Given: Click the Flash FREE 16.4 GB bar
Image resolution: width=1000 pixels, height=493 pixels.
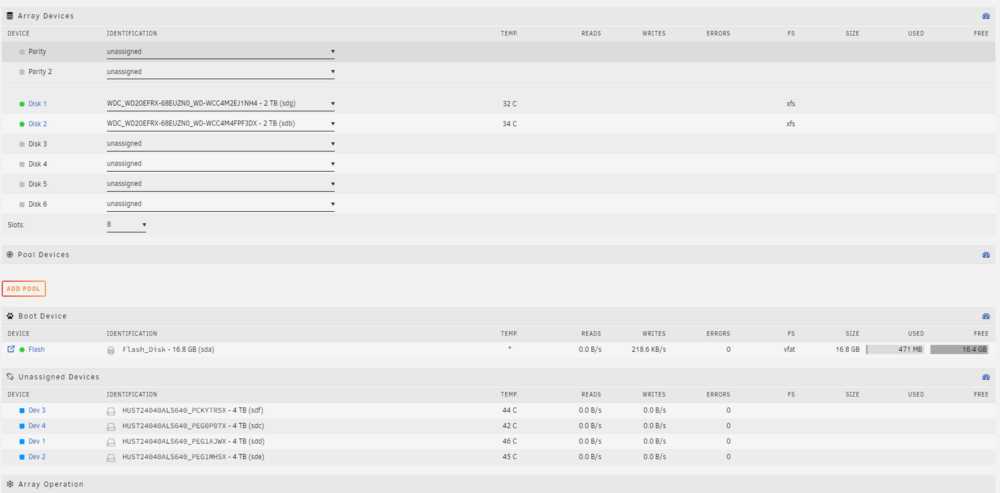Looking at the screenshot, I should (959, 350).
